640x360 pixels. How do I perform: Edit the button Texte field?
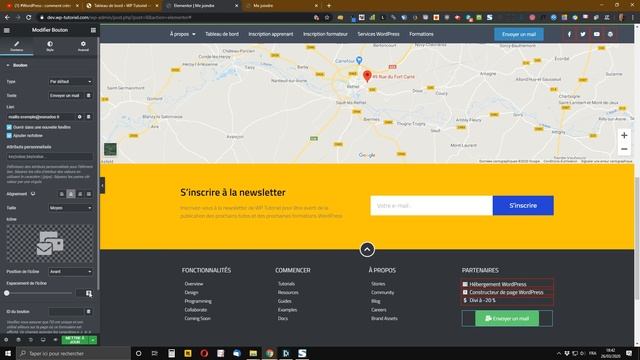66,96
